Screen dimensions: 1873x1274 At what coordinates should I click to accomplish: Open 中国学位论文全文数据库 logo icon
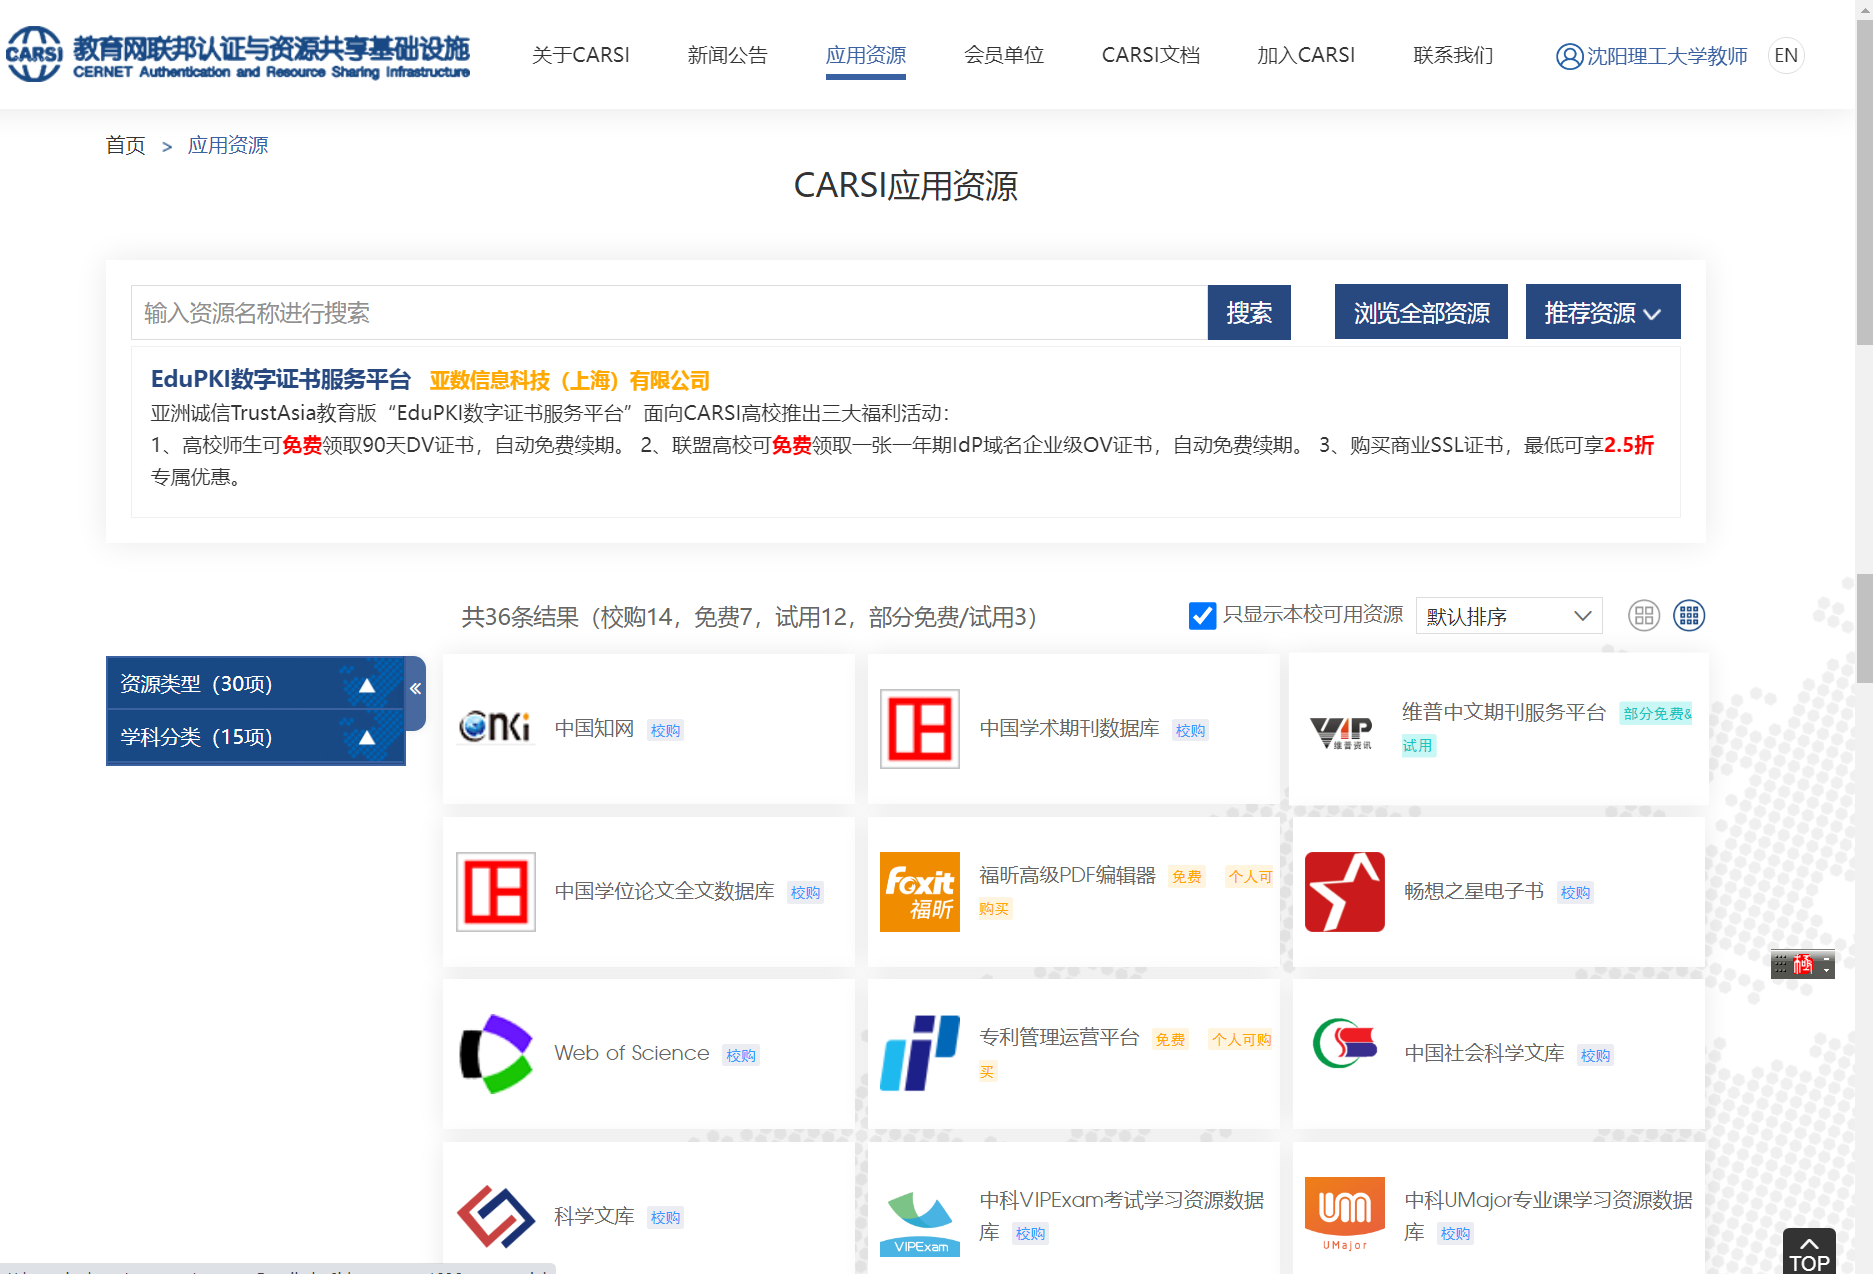pos(496,892)
